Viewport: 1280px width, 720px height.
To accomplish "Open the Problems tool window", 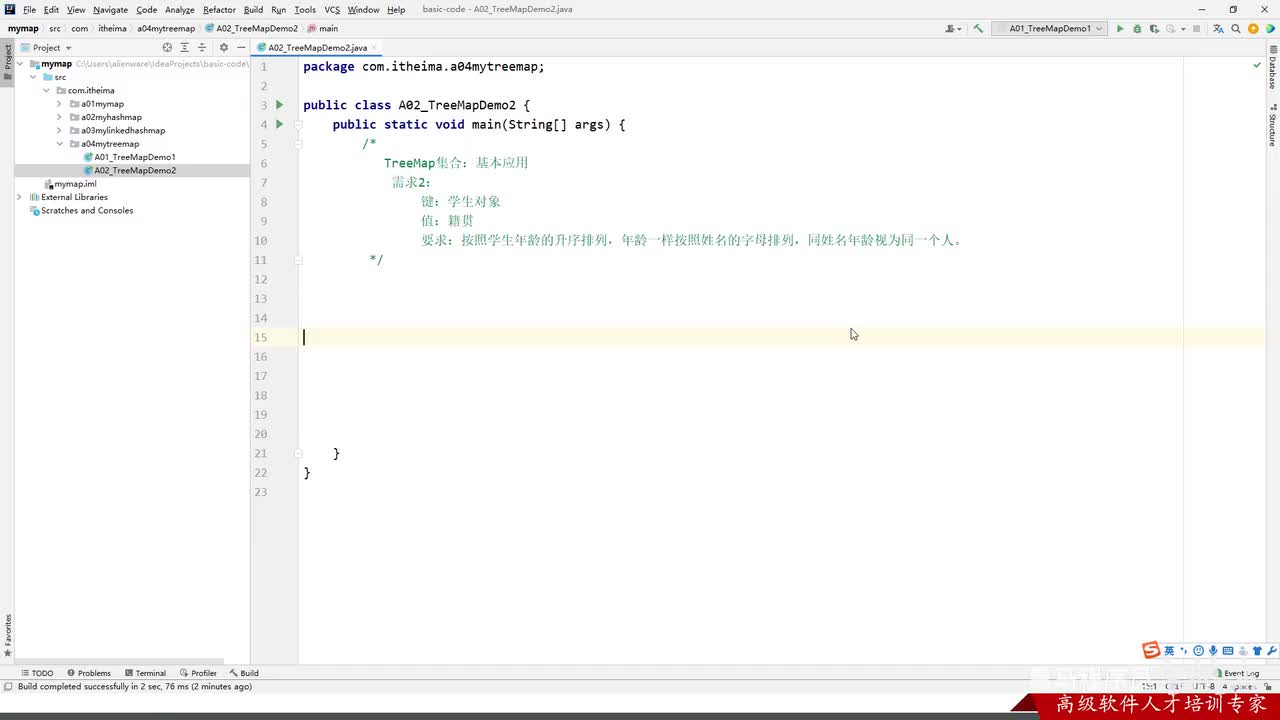I will click(89, 673).
